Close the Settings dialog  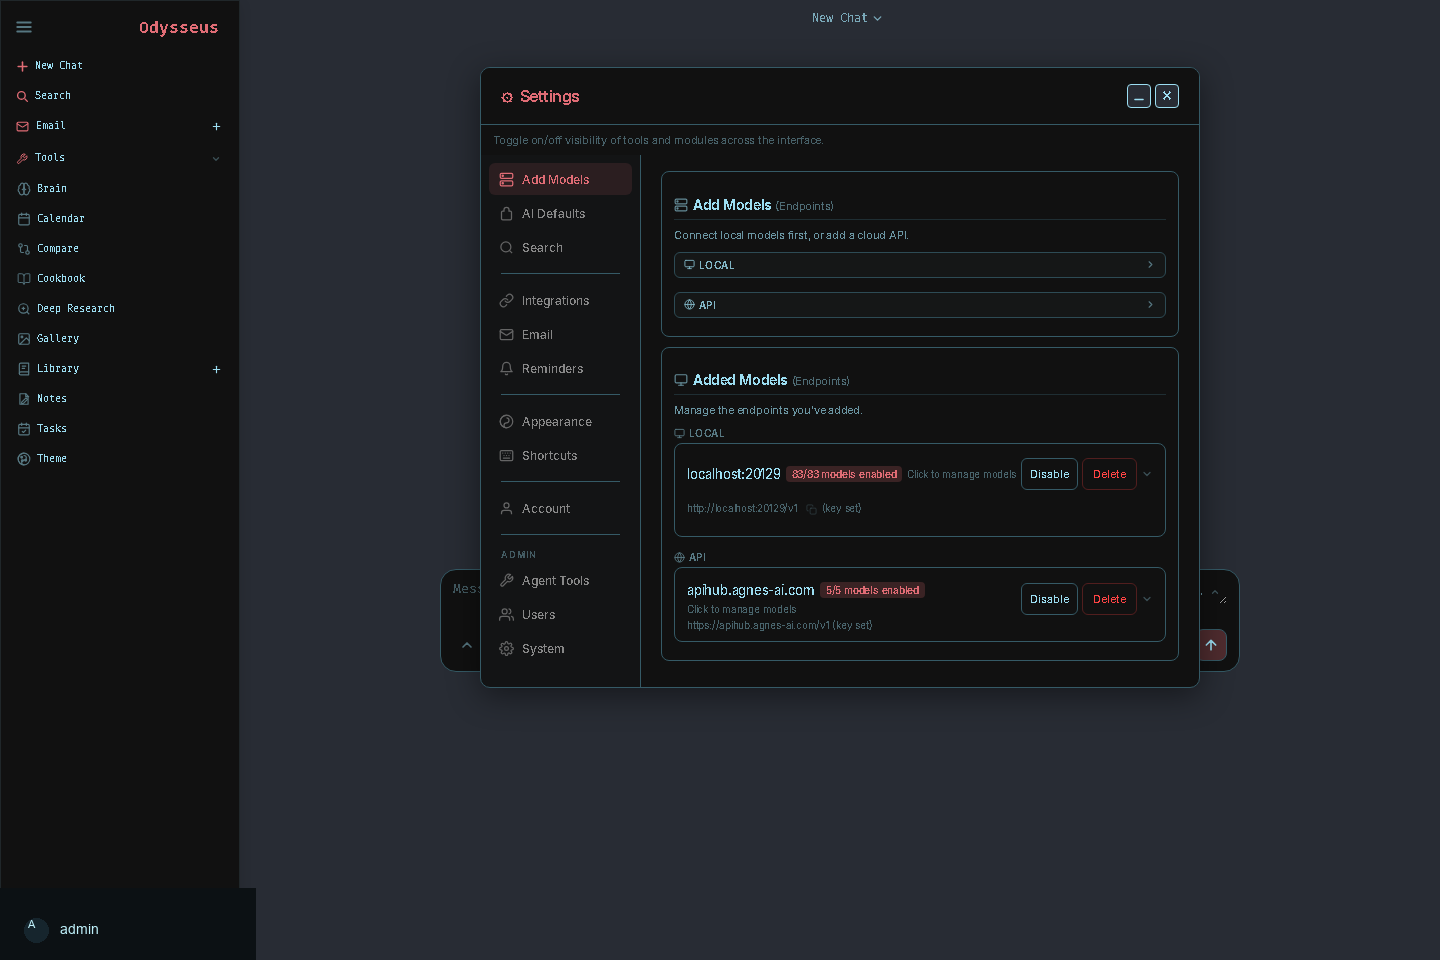pyautogui.click(x=1167, y=96)
